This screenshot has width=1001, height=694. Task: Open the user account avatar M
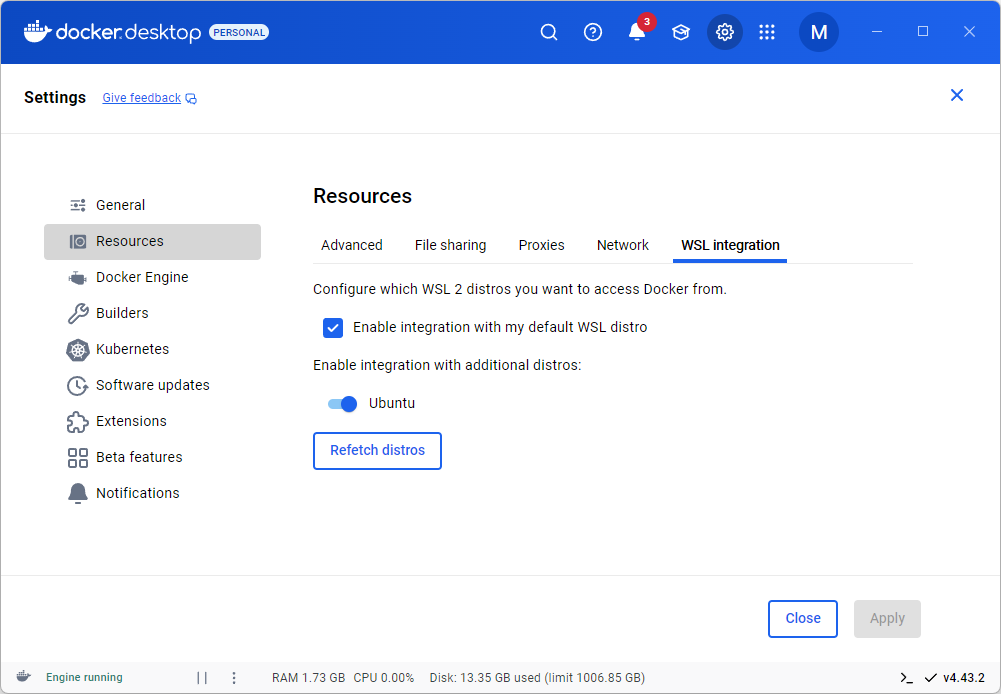(x=818, y=32)
